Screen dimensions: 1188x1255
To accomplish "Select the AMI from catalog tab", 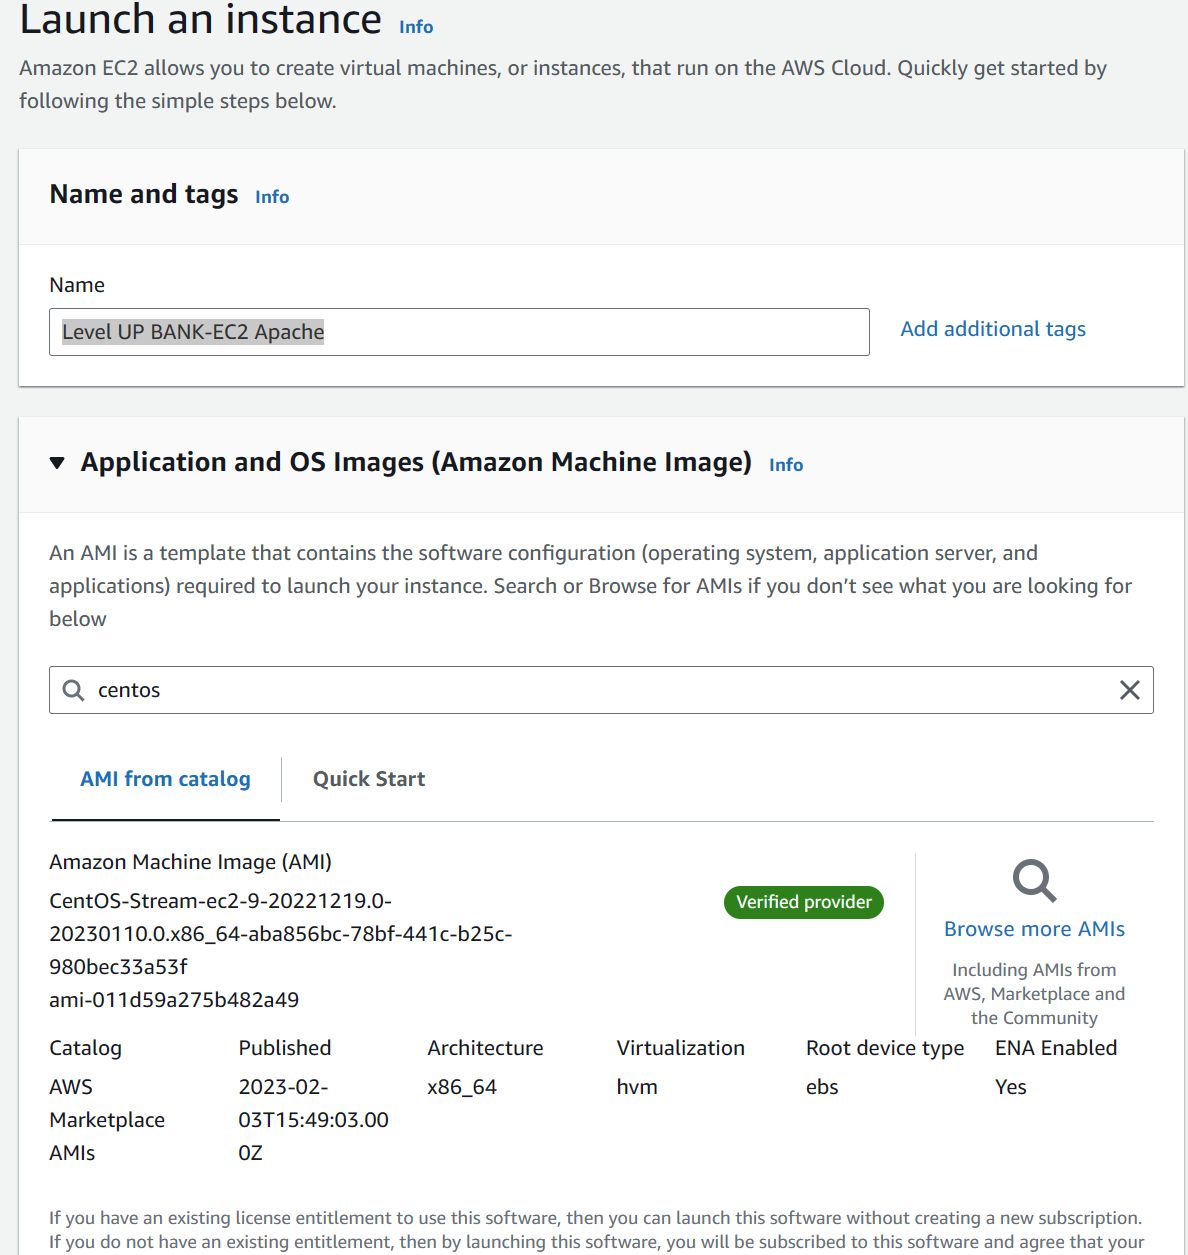I will (165, 779).
